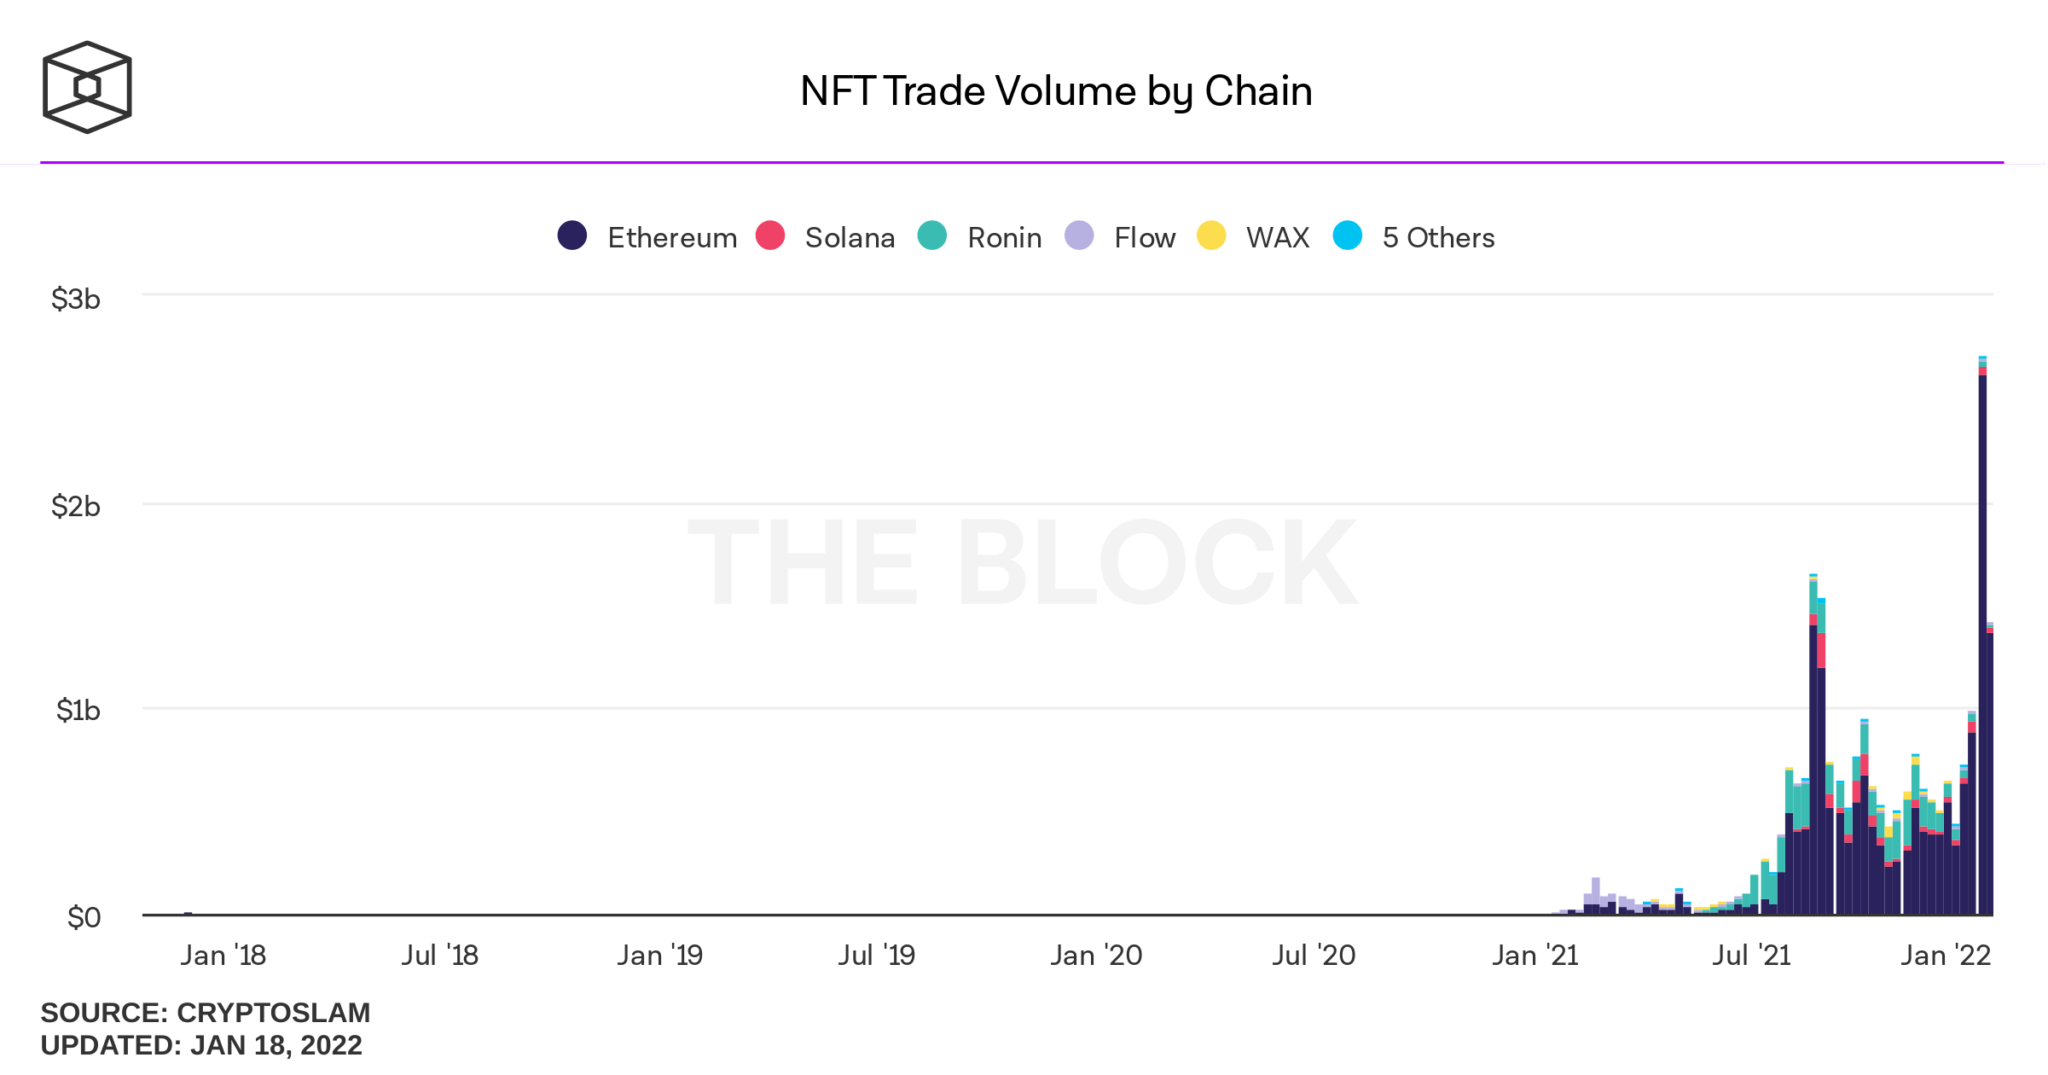
Task: Click the SOURCE: CRYPTOSLAM text
Action: pyautogui.click(x=205, y=1013)
